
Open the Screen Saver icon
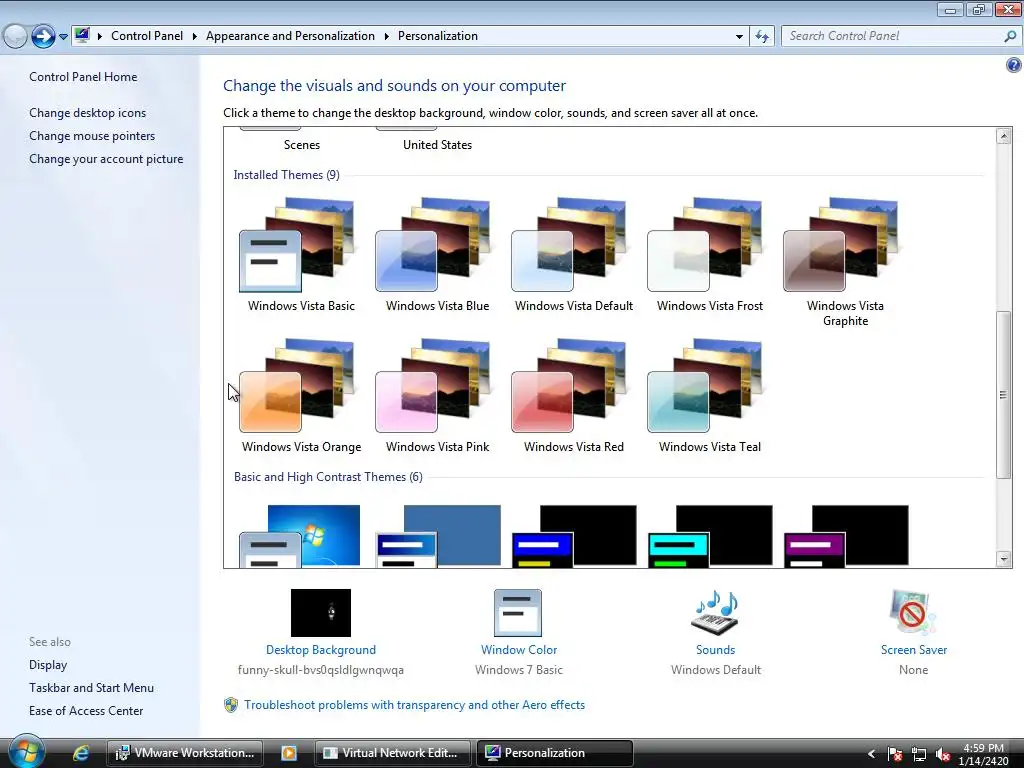(913, 613)
